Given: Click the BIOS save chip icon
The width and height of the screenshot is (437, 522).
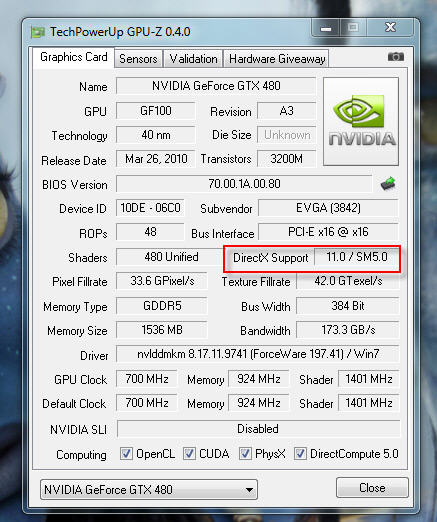Looking at the screenshot, I should (x=388, y=184).
